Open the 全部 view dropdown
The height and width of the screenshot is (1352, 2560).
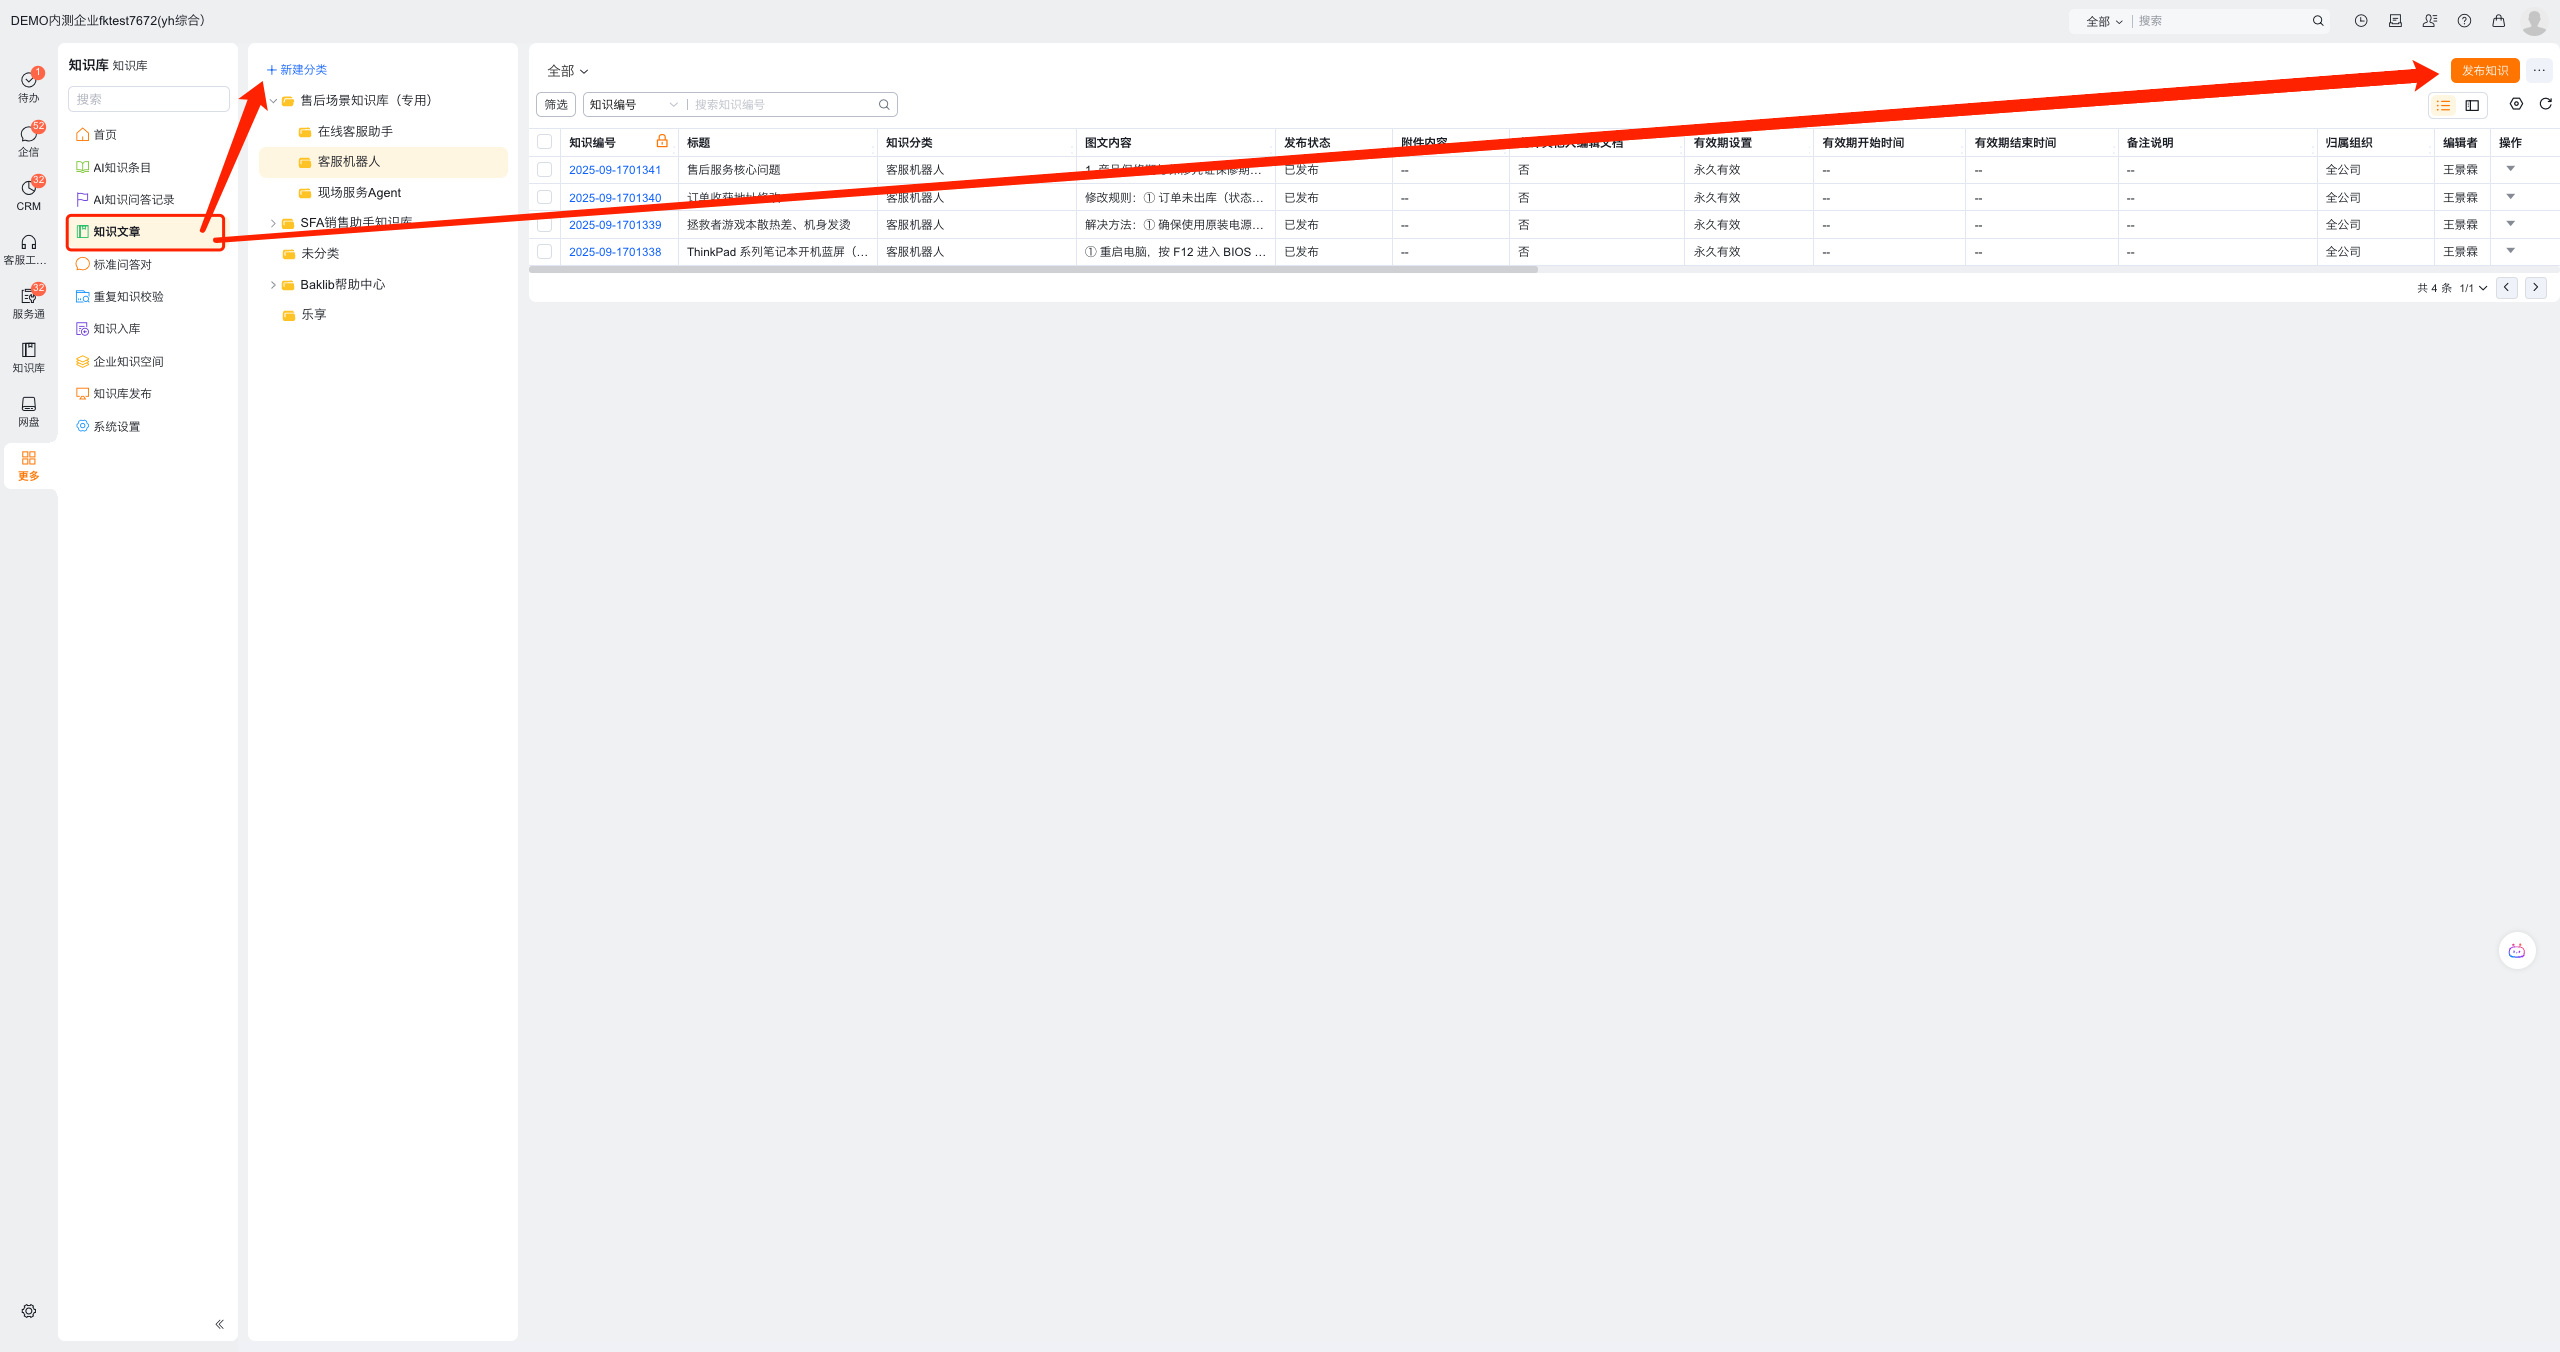point(567,71)
